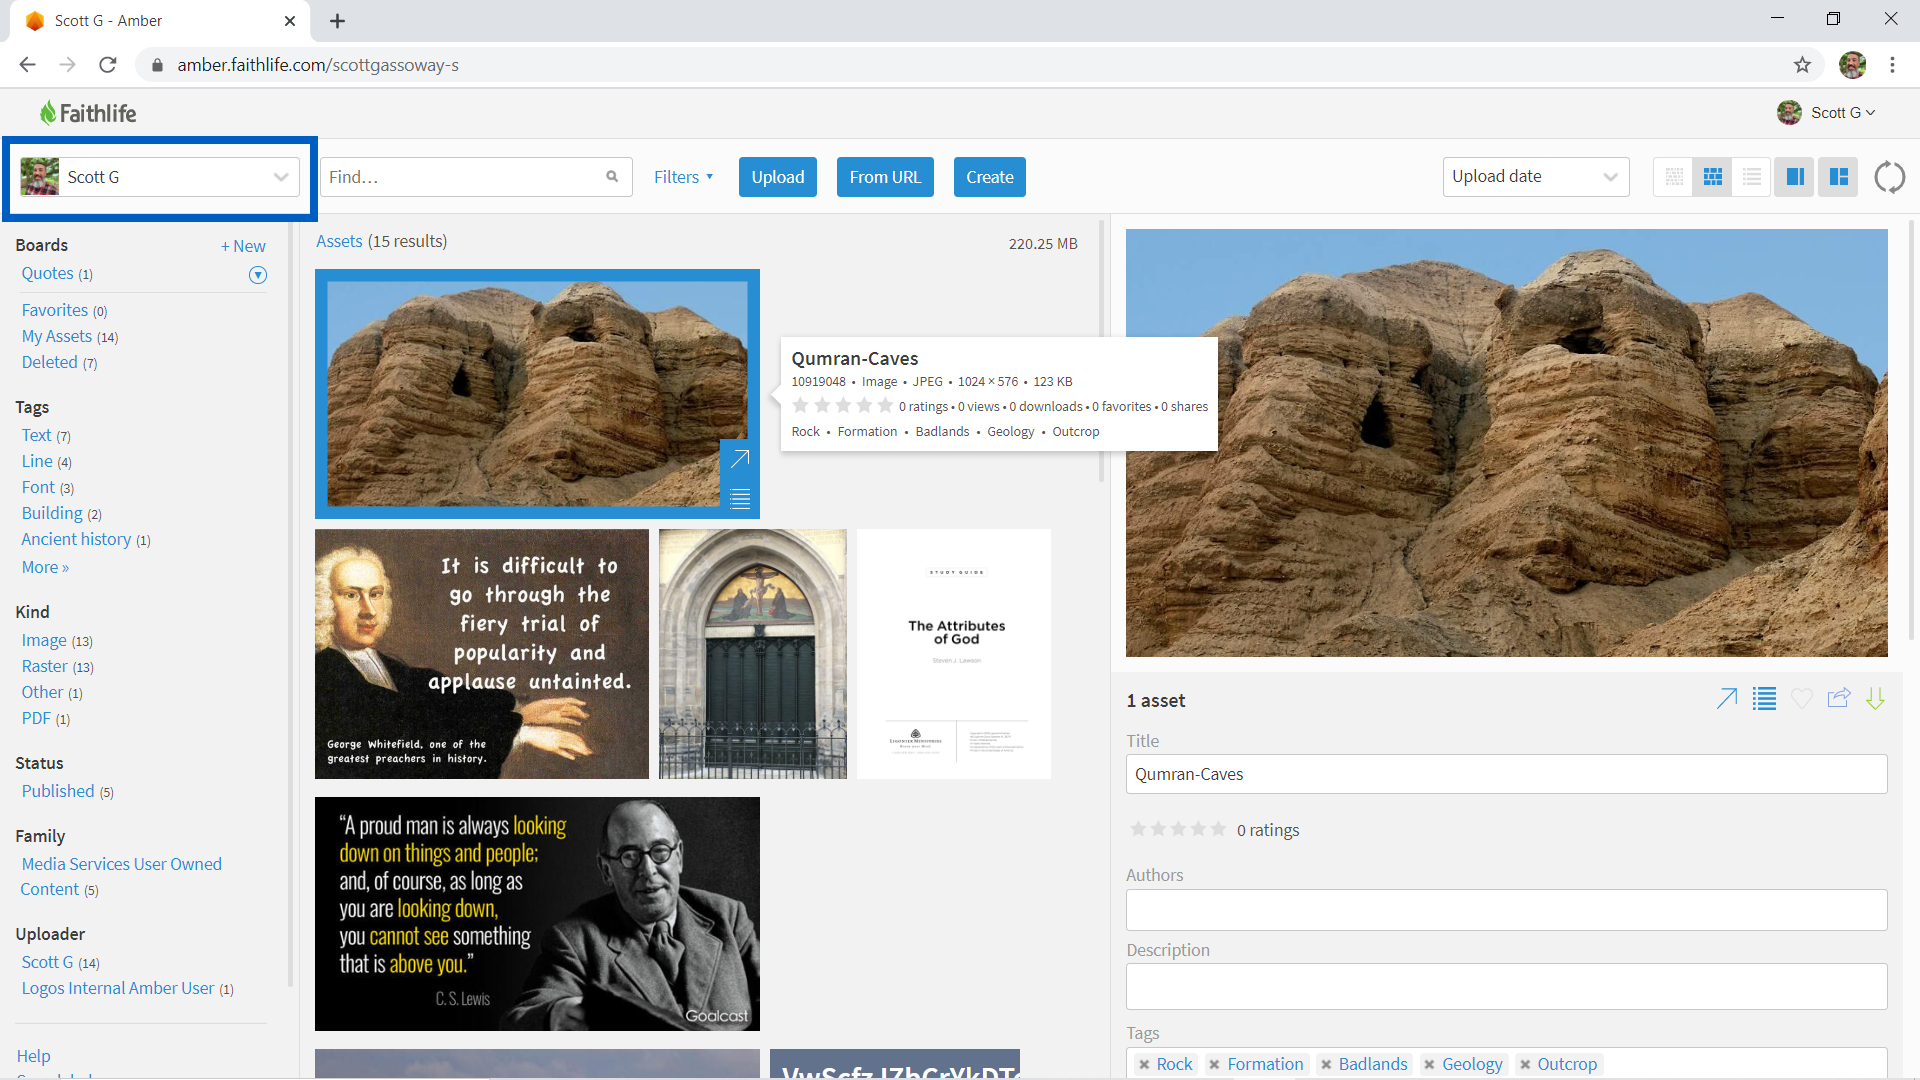Click the details list icon in asset panel
1920x1080 pixels.
click(1764, 699)
